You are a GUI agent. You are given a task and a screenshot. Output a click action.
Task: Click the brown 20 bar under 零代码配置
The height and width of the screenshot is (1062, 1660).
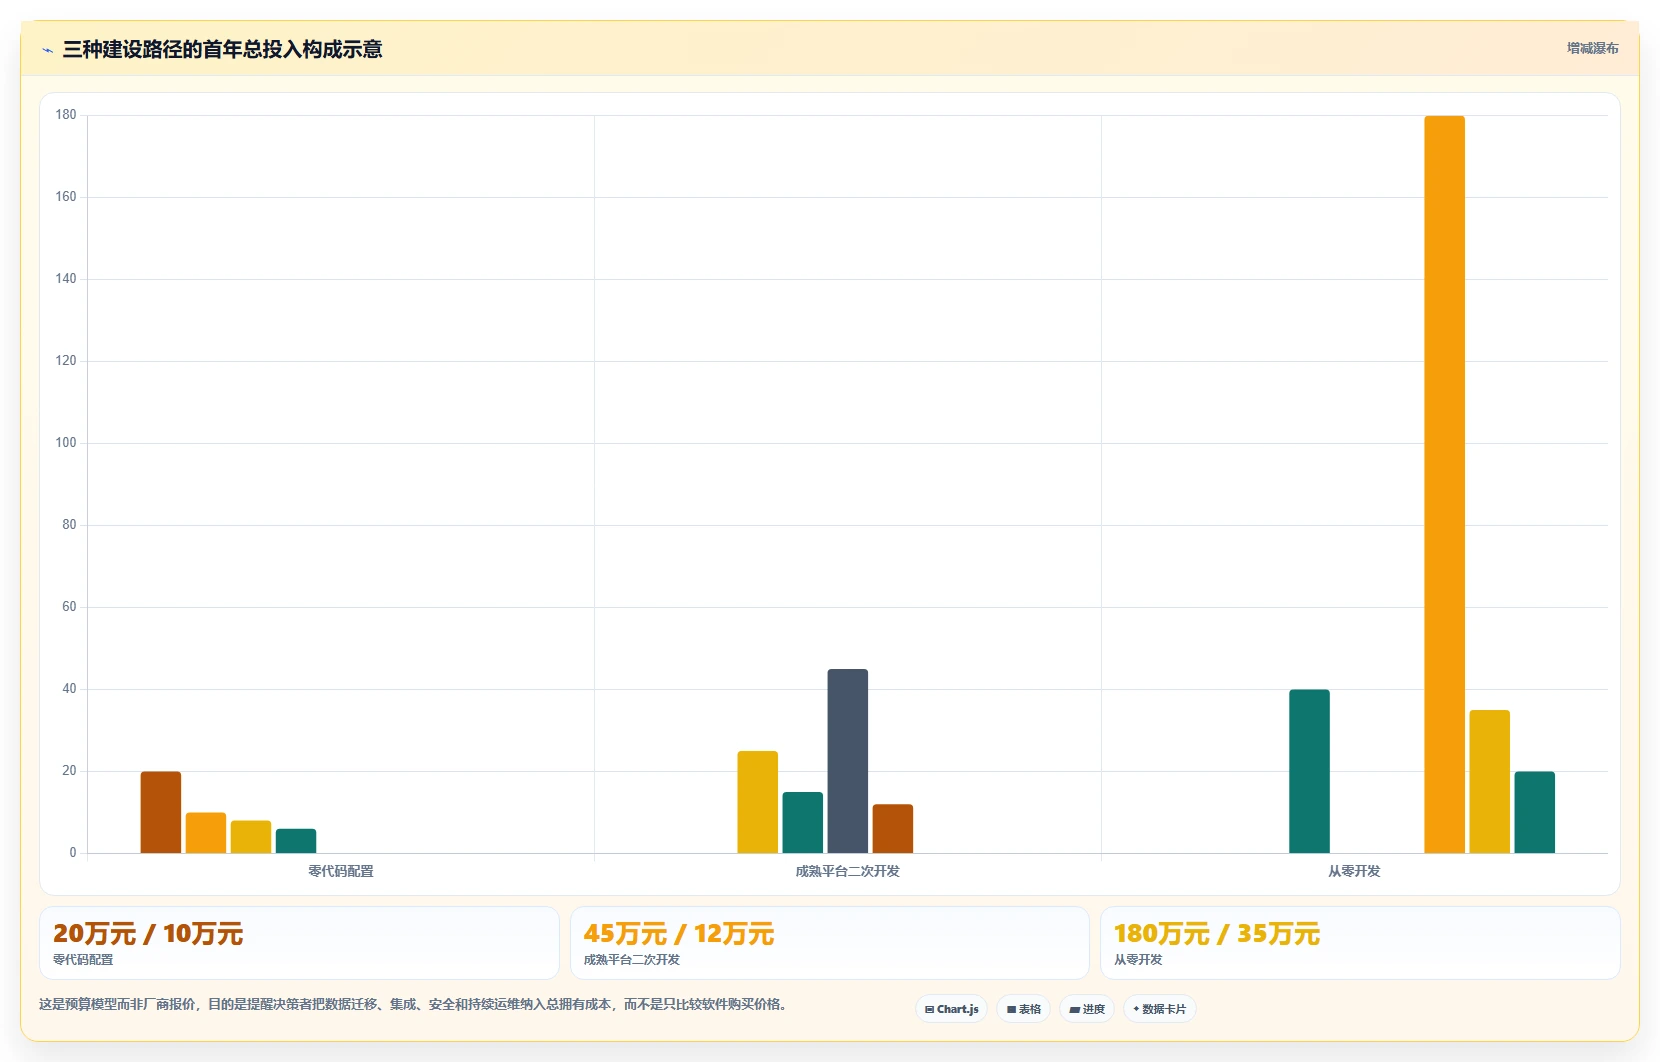(x=160, y=812)
